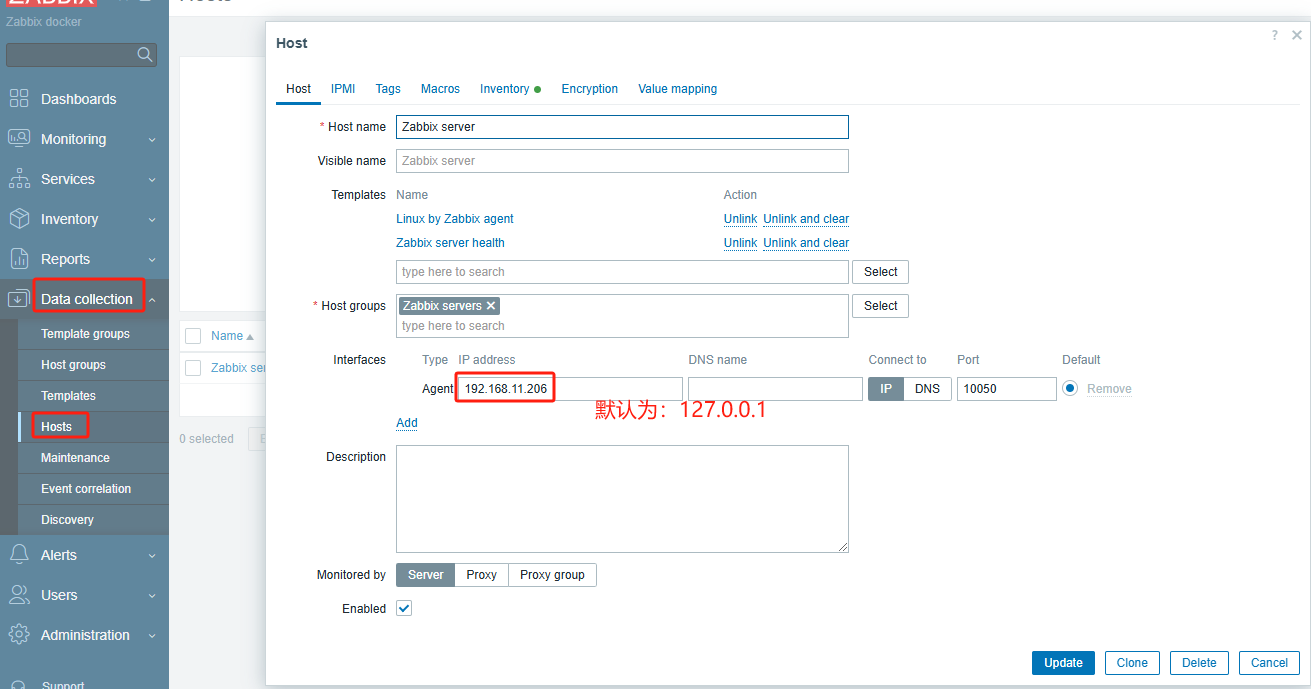
Task: Open the Inventory tab in Host dialog
Action: click(510, 89)
